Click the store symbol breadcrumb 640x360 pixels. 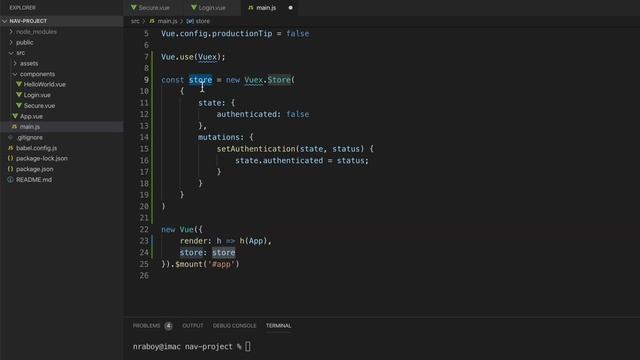203,21
